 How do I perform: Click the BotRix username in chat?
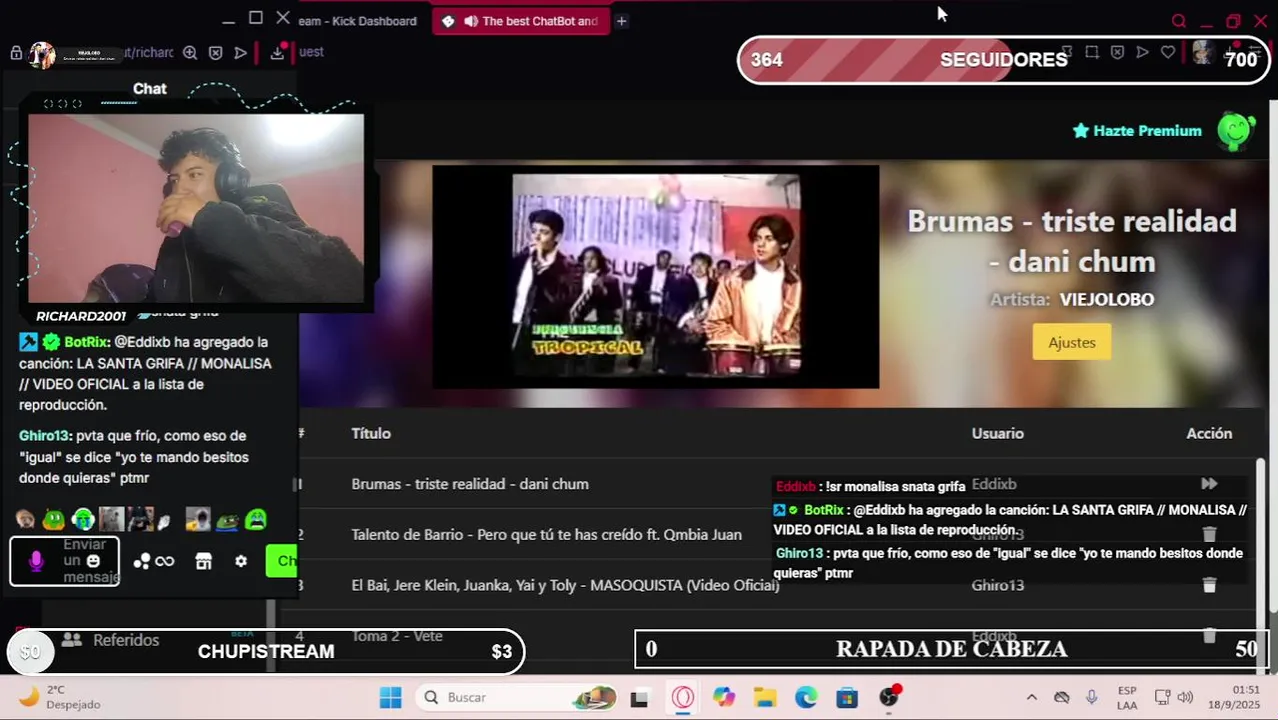tap(86, 342)
